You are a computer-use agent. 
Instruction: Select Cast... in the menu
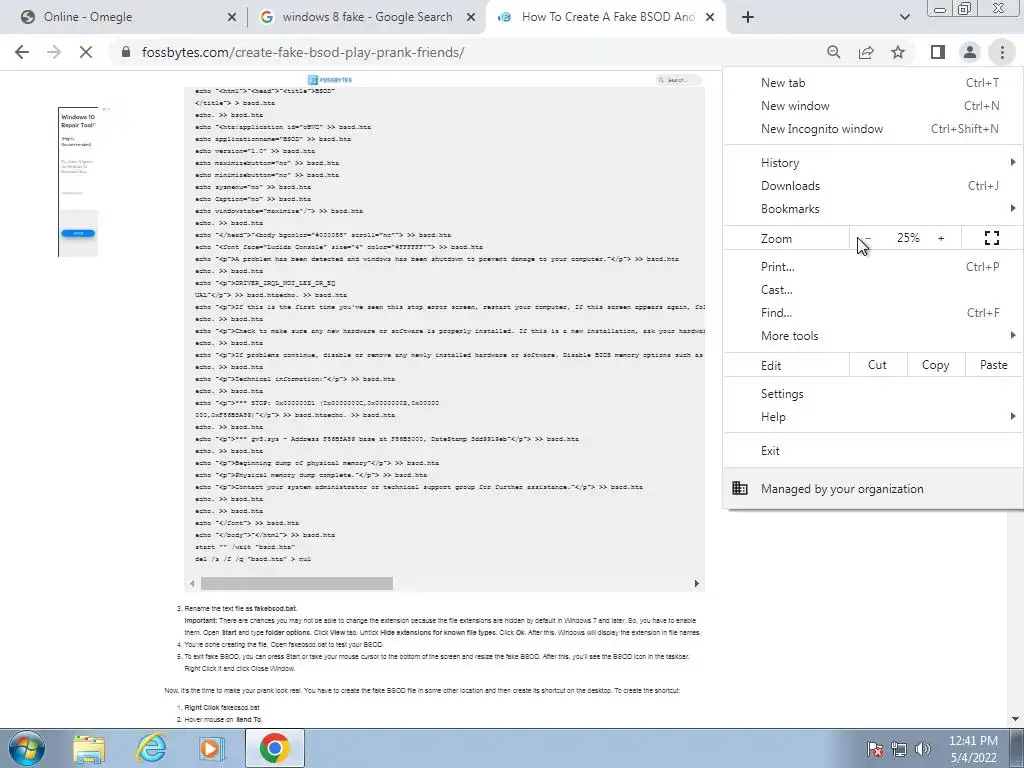[873, 289]
